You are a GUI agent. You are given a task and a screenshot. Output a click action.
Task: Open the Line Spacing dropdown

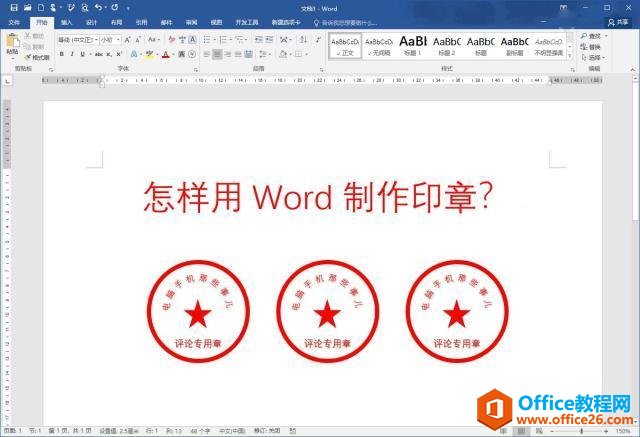point(265,54)
